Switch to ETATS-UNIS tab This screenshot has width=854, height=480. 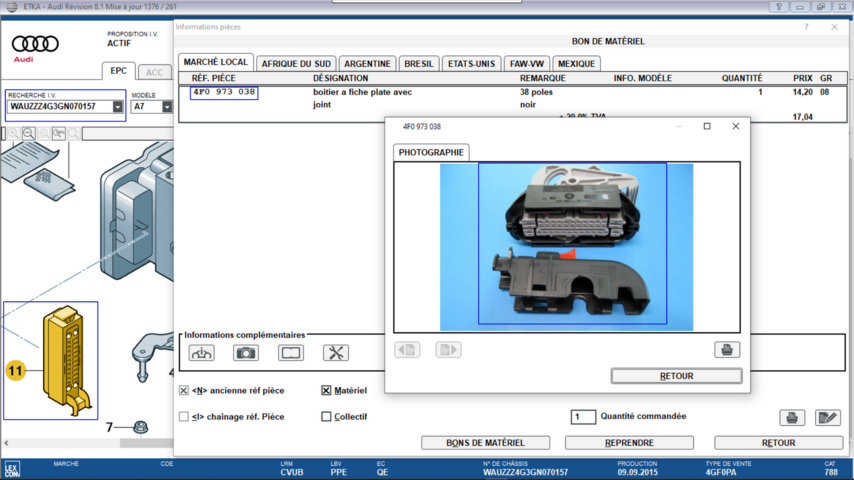point(472,64)
